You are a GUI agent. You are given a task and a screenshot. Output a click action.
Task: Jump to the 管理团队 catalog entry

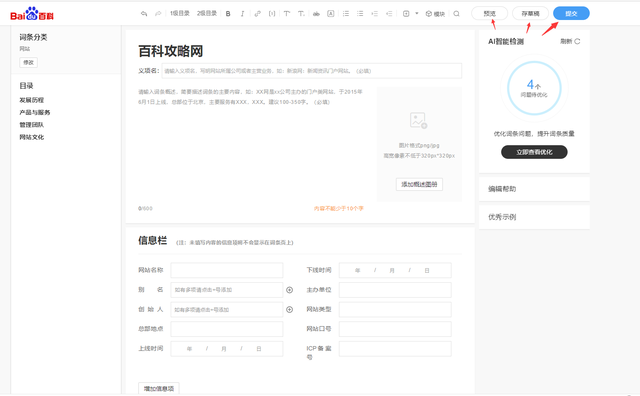tap(31, 125)
